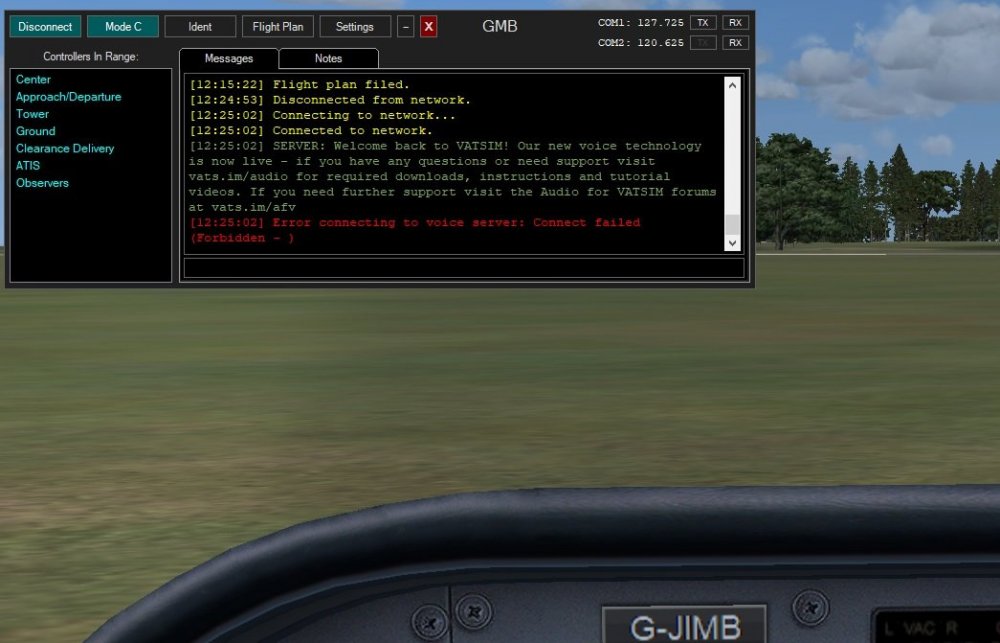Expand the Approach/Departure controllers group

(68, 97)
